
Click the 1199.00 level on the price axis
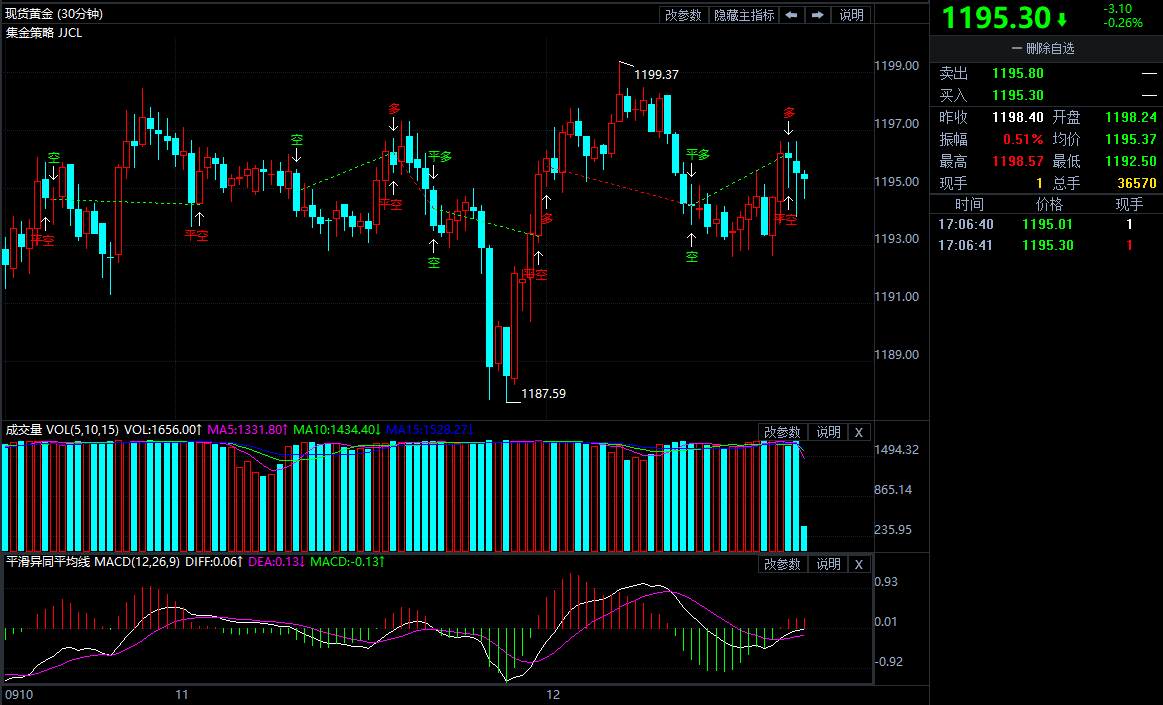pos(897,66)
